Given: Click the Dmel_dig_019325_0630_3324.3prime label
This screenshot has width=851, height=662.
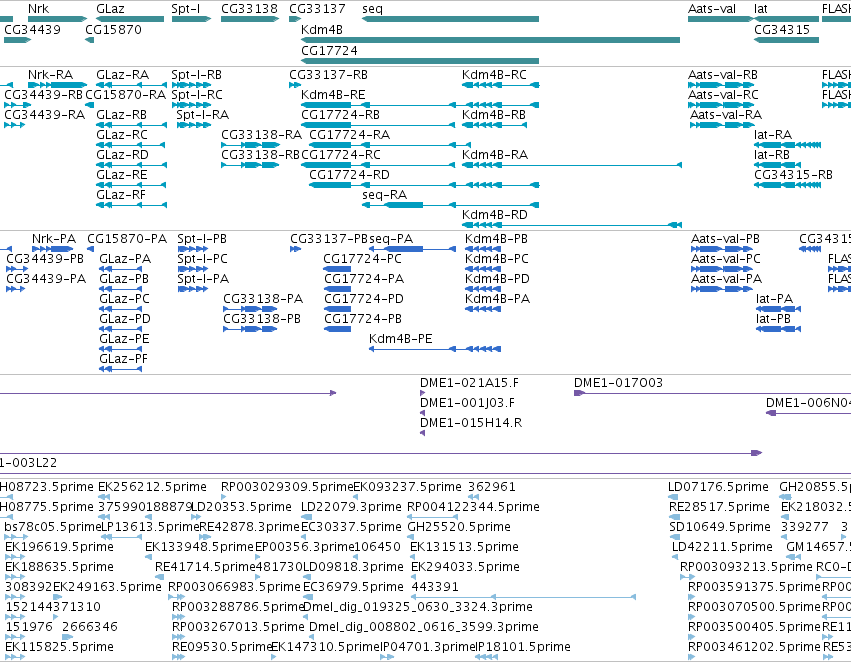Looking at the screenshot, I should [x=418, y=607].
